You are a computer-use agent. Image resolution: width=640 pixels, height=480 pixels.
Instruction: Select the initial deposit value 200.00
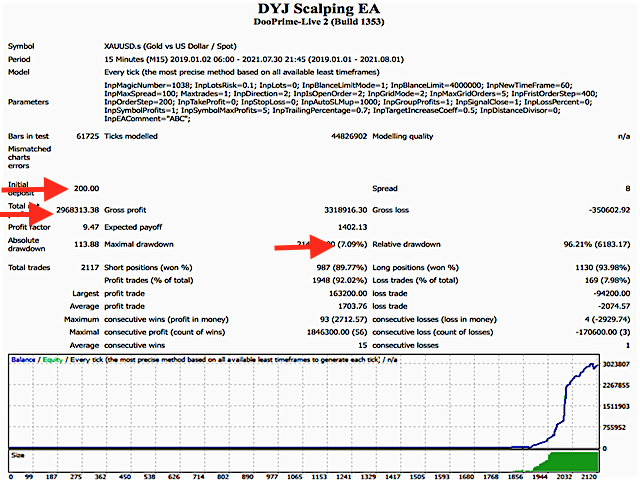87,189
